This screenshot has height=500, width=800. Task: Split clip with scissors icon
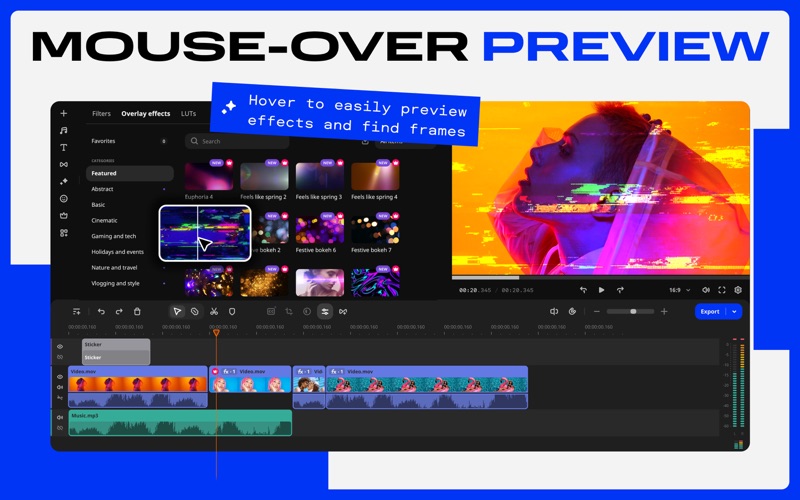tap(214, 311)
